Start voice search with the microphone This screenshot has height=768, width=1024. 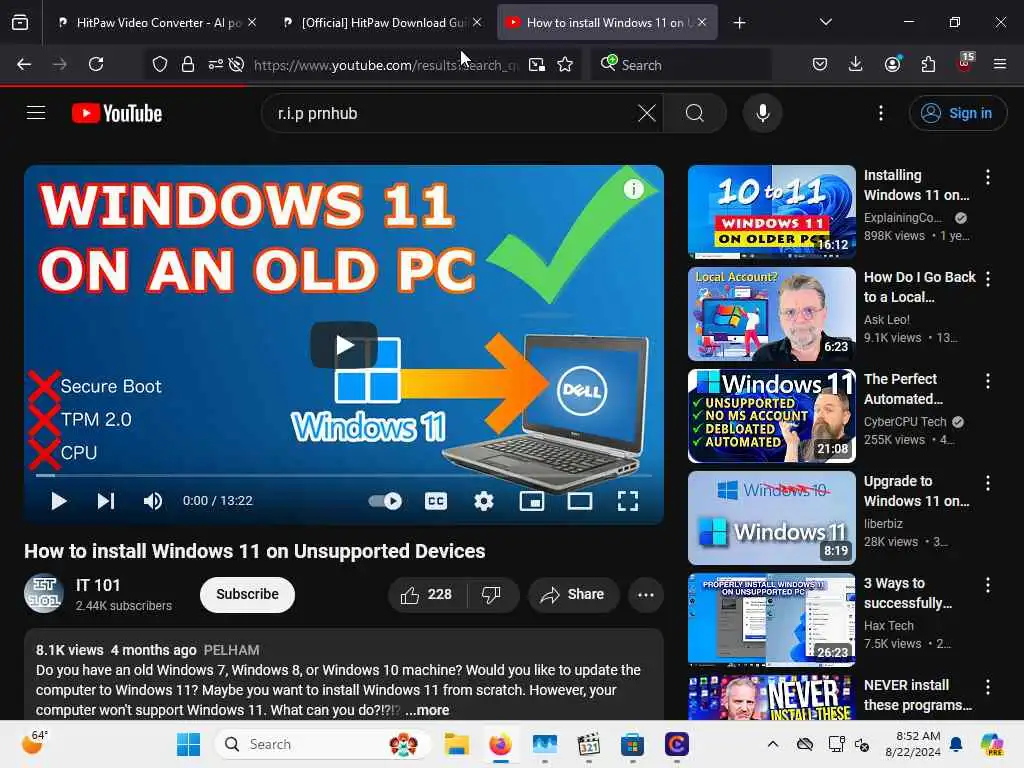click(x=762, y=113)
